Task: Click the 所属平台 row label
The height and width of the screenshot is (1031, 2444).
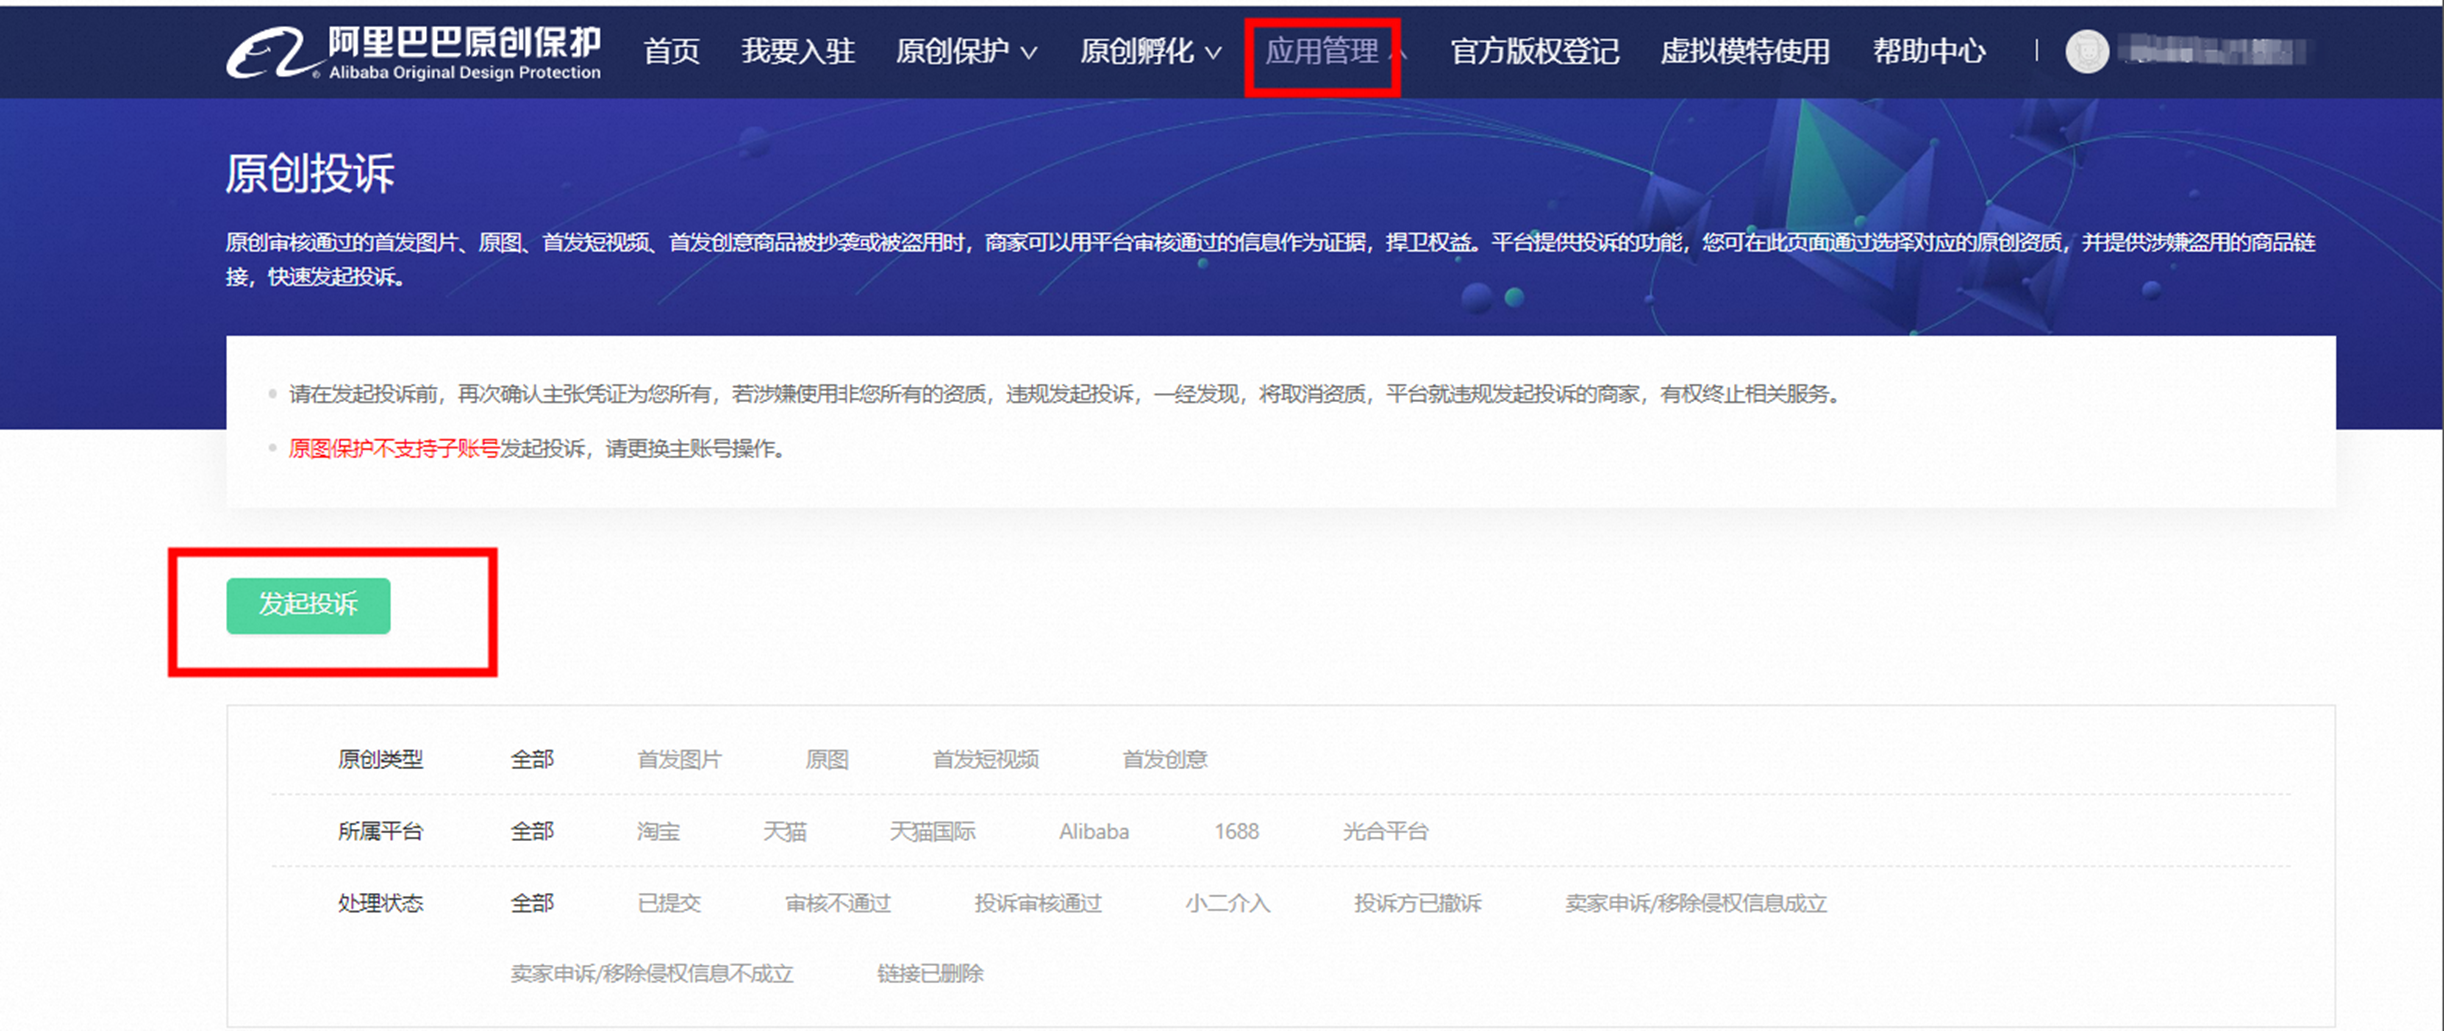Action: pyautogui.click(x=380, y=832)
